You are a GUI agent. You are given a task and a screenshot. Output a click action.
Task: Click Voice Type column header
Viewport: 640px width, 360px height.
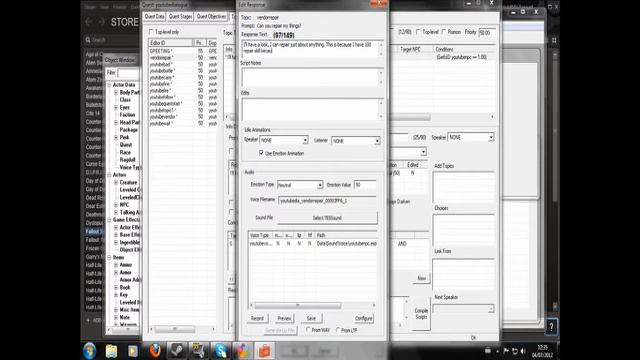(260, 236)
